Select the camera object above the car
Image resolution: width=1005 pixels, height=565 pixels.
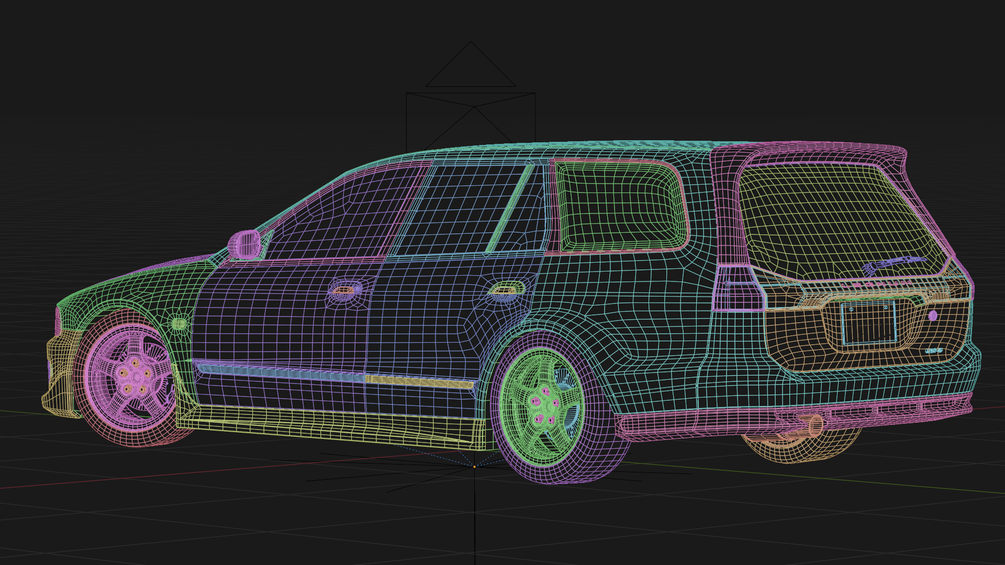point(471,96)
